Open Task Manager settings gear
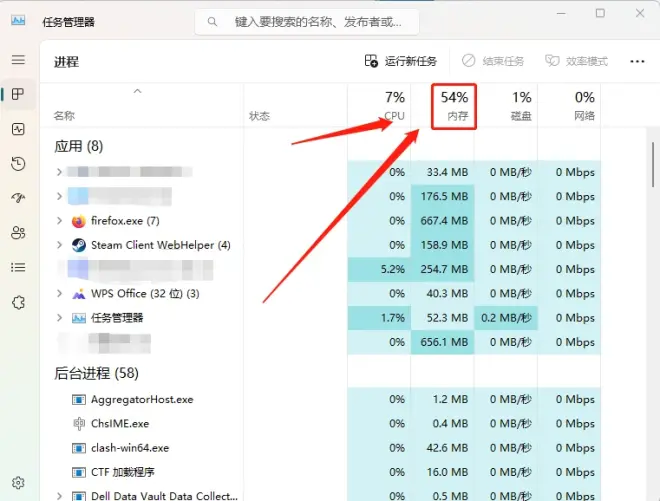The image size is (660, 501). pyautogui.click(x=18, y=483)
